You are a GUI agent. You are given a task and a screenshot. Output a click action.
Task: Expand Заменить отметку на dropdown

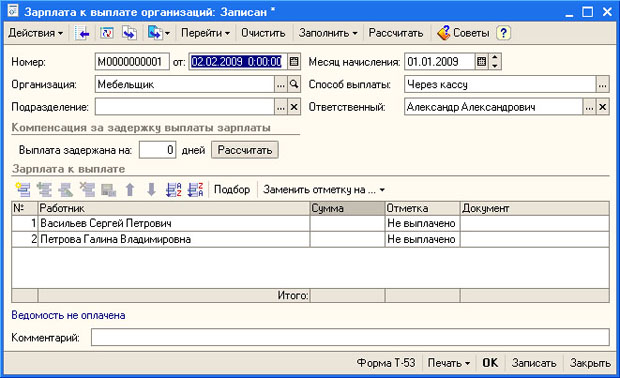[324, 190]
